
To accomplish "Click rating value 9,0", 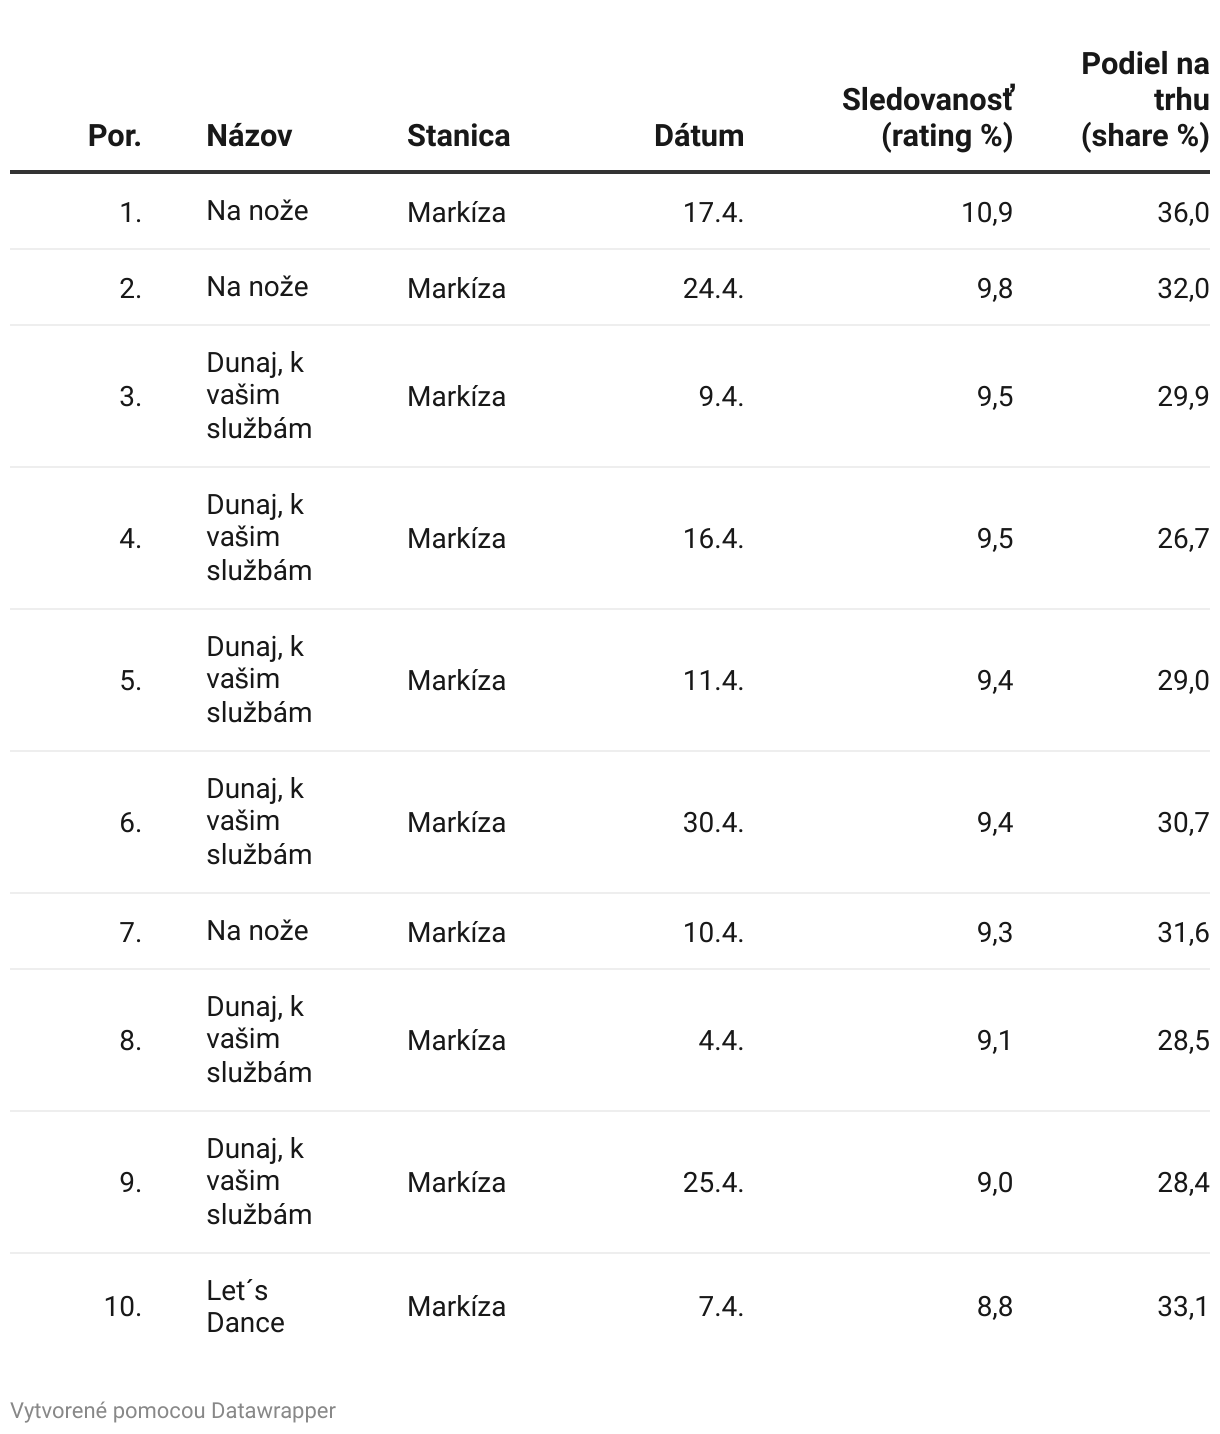I will (994, 1182).
